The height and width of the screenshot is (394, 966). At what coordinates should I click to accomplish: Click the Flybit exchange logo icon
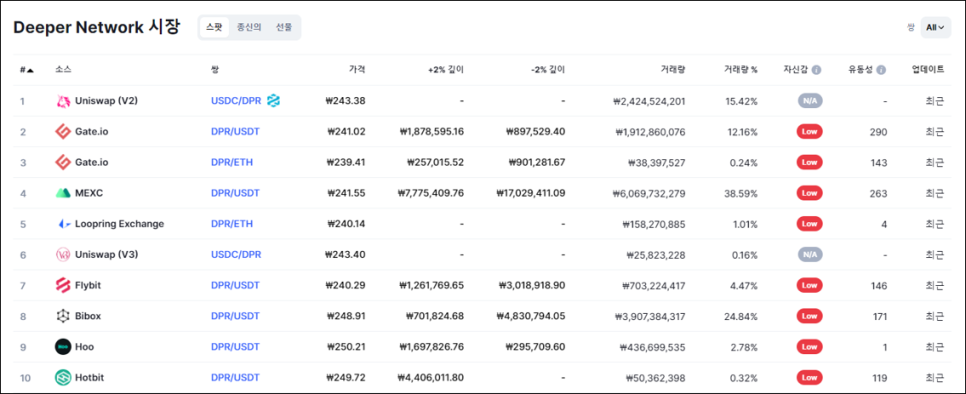coord(63,286)
